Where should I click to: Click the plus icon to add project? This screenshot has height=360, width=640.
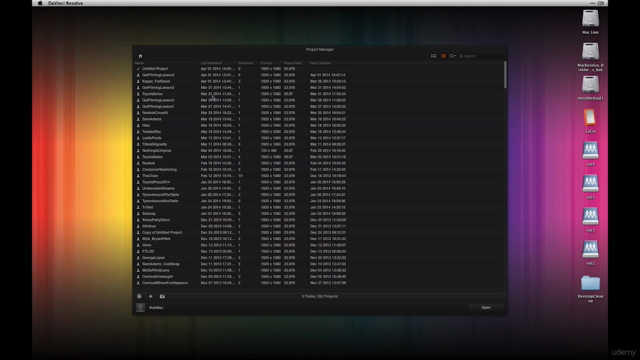[x=151, y=296]
